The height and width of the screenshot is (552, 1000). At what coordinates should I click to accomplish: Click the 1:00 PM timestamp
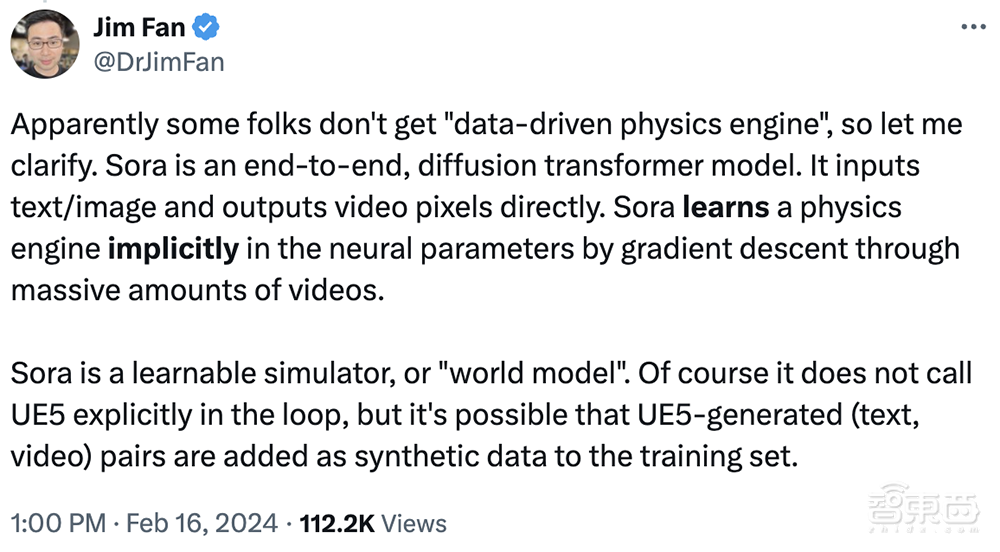coord(57,524)
